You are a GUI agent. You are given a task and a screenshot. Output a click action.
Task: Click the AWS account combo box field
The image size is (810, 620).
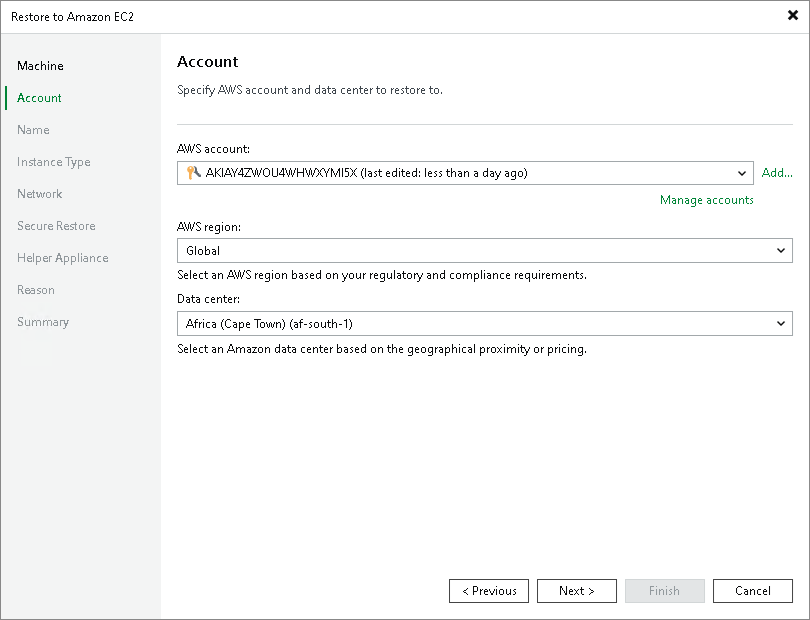(450, 173)
